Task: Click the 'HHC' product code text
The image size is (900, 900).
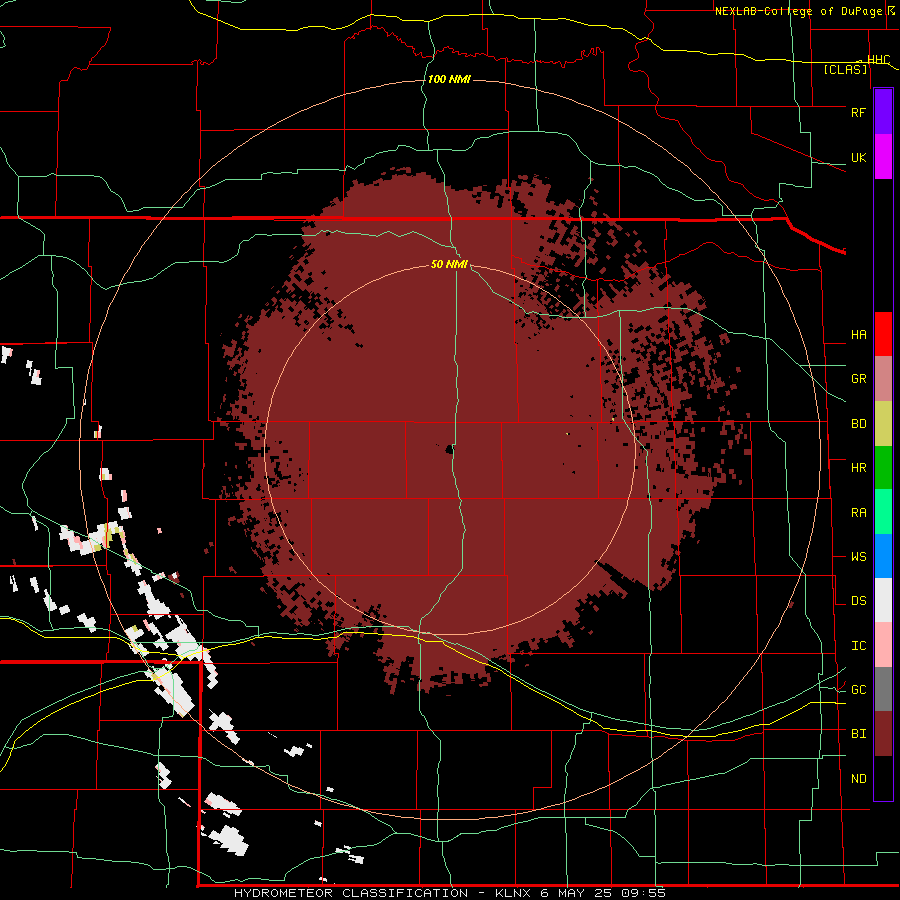Action: [x=878, y=60]
